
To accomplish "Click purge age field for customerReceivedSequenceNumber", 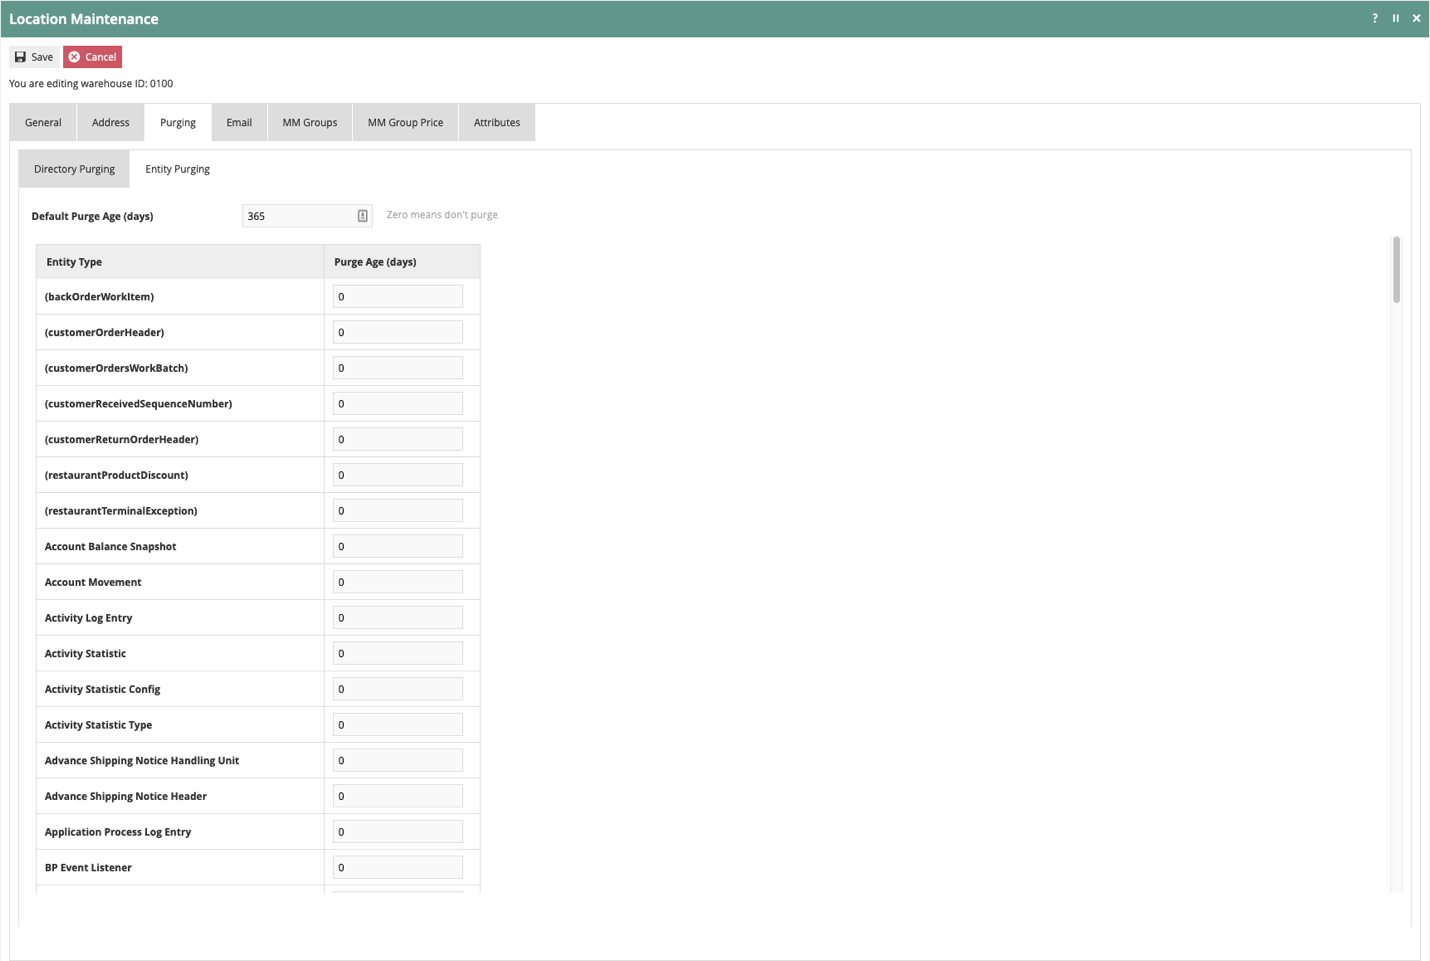I will click(398, 403).
